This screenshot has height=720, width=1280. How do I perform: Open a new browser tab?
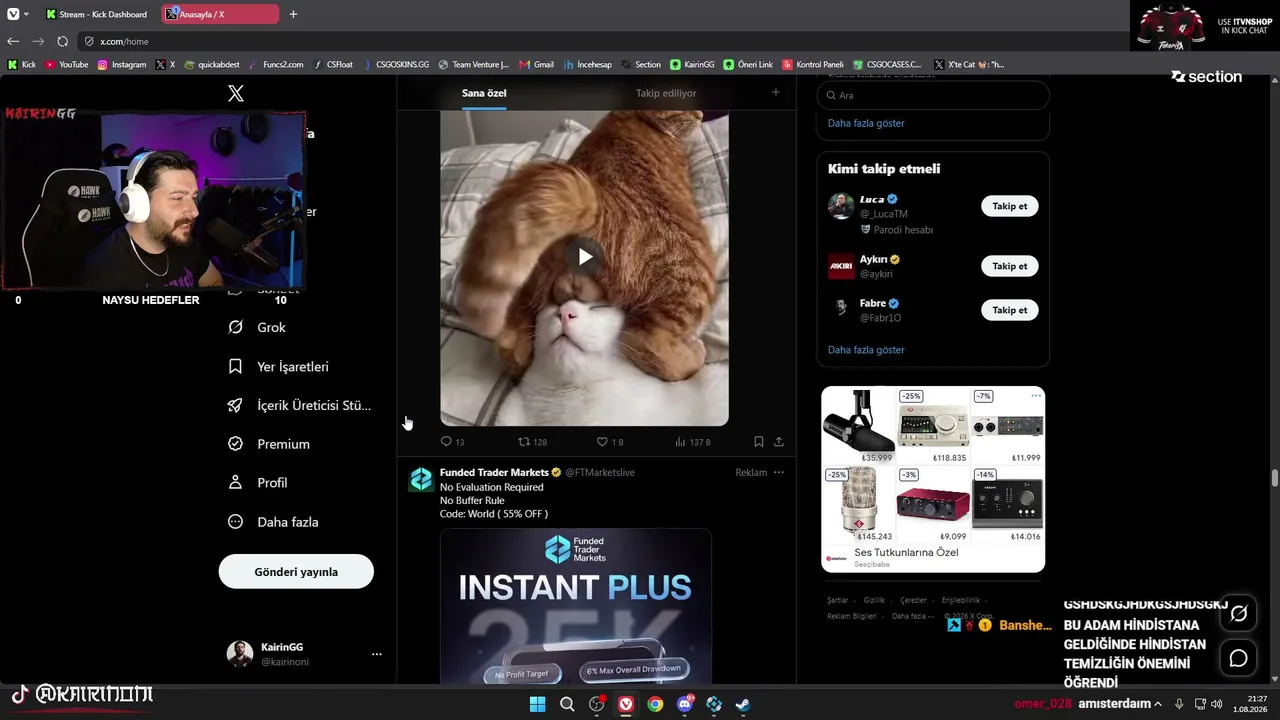293,14
